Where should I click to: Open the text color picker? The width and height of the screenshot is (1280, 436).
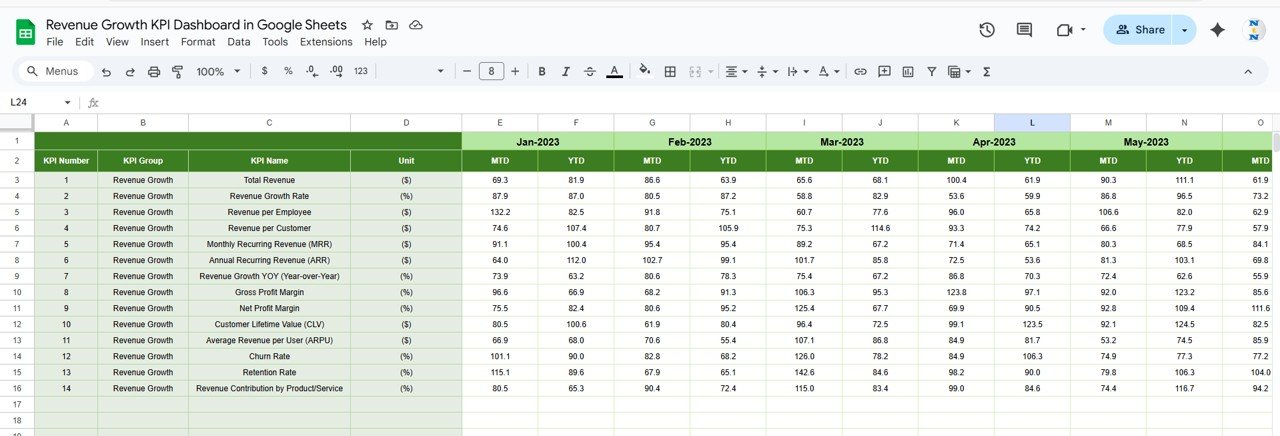614,72
